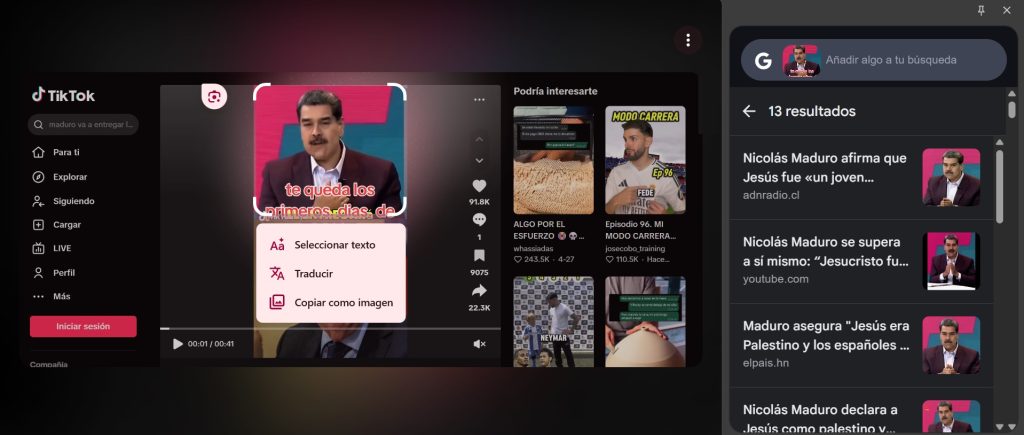Click the results scrollbar up arrow

tap(1000, 142)
